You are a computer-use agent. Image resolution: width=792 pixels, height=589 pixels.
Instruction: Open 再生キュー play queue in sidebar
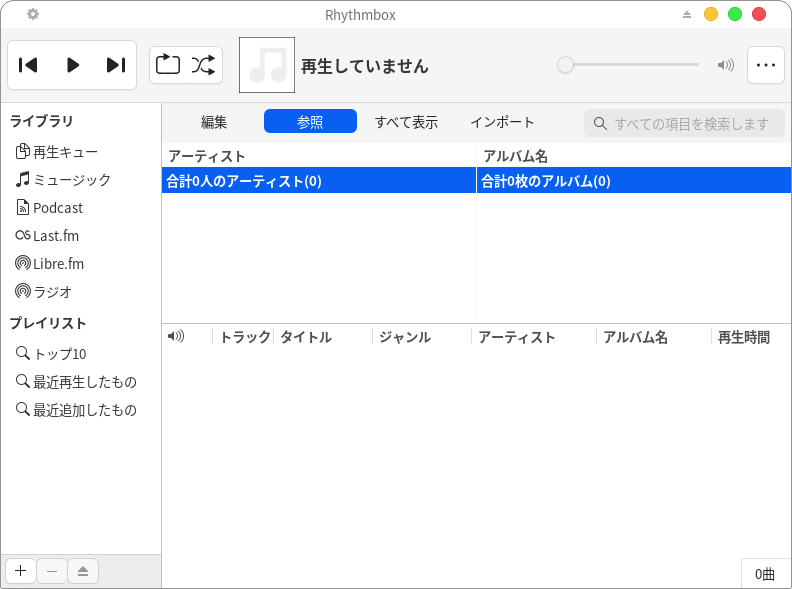click(65, 152)
